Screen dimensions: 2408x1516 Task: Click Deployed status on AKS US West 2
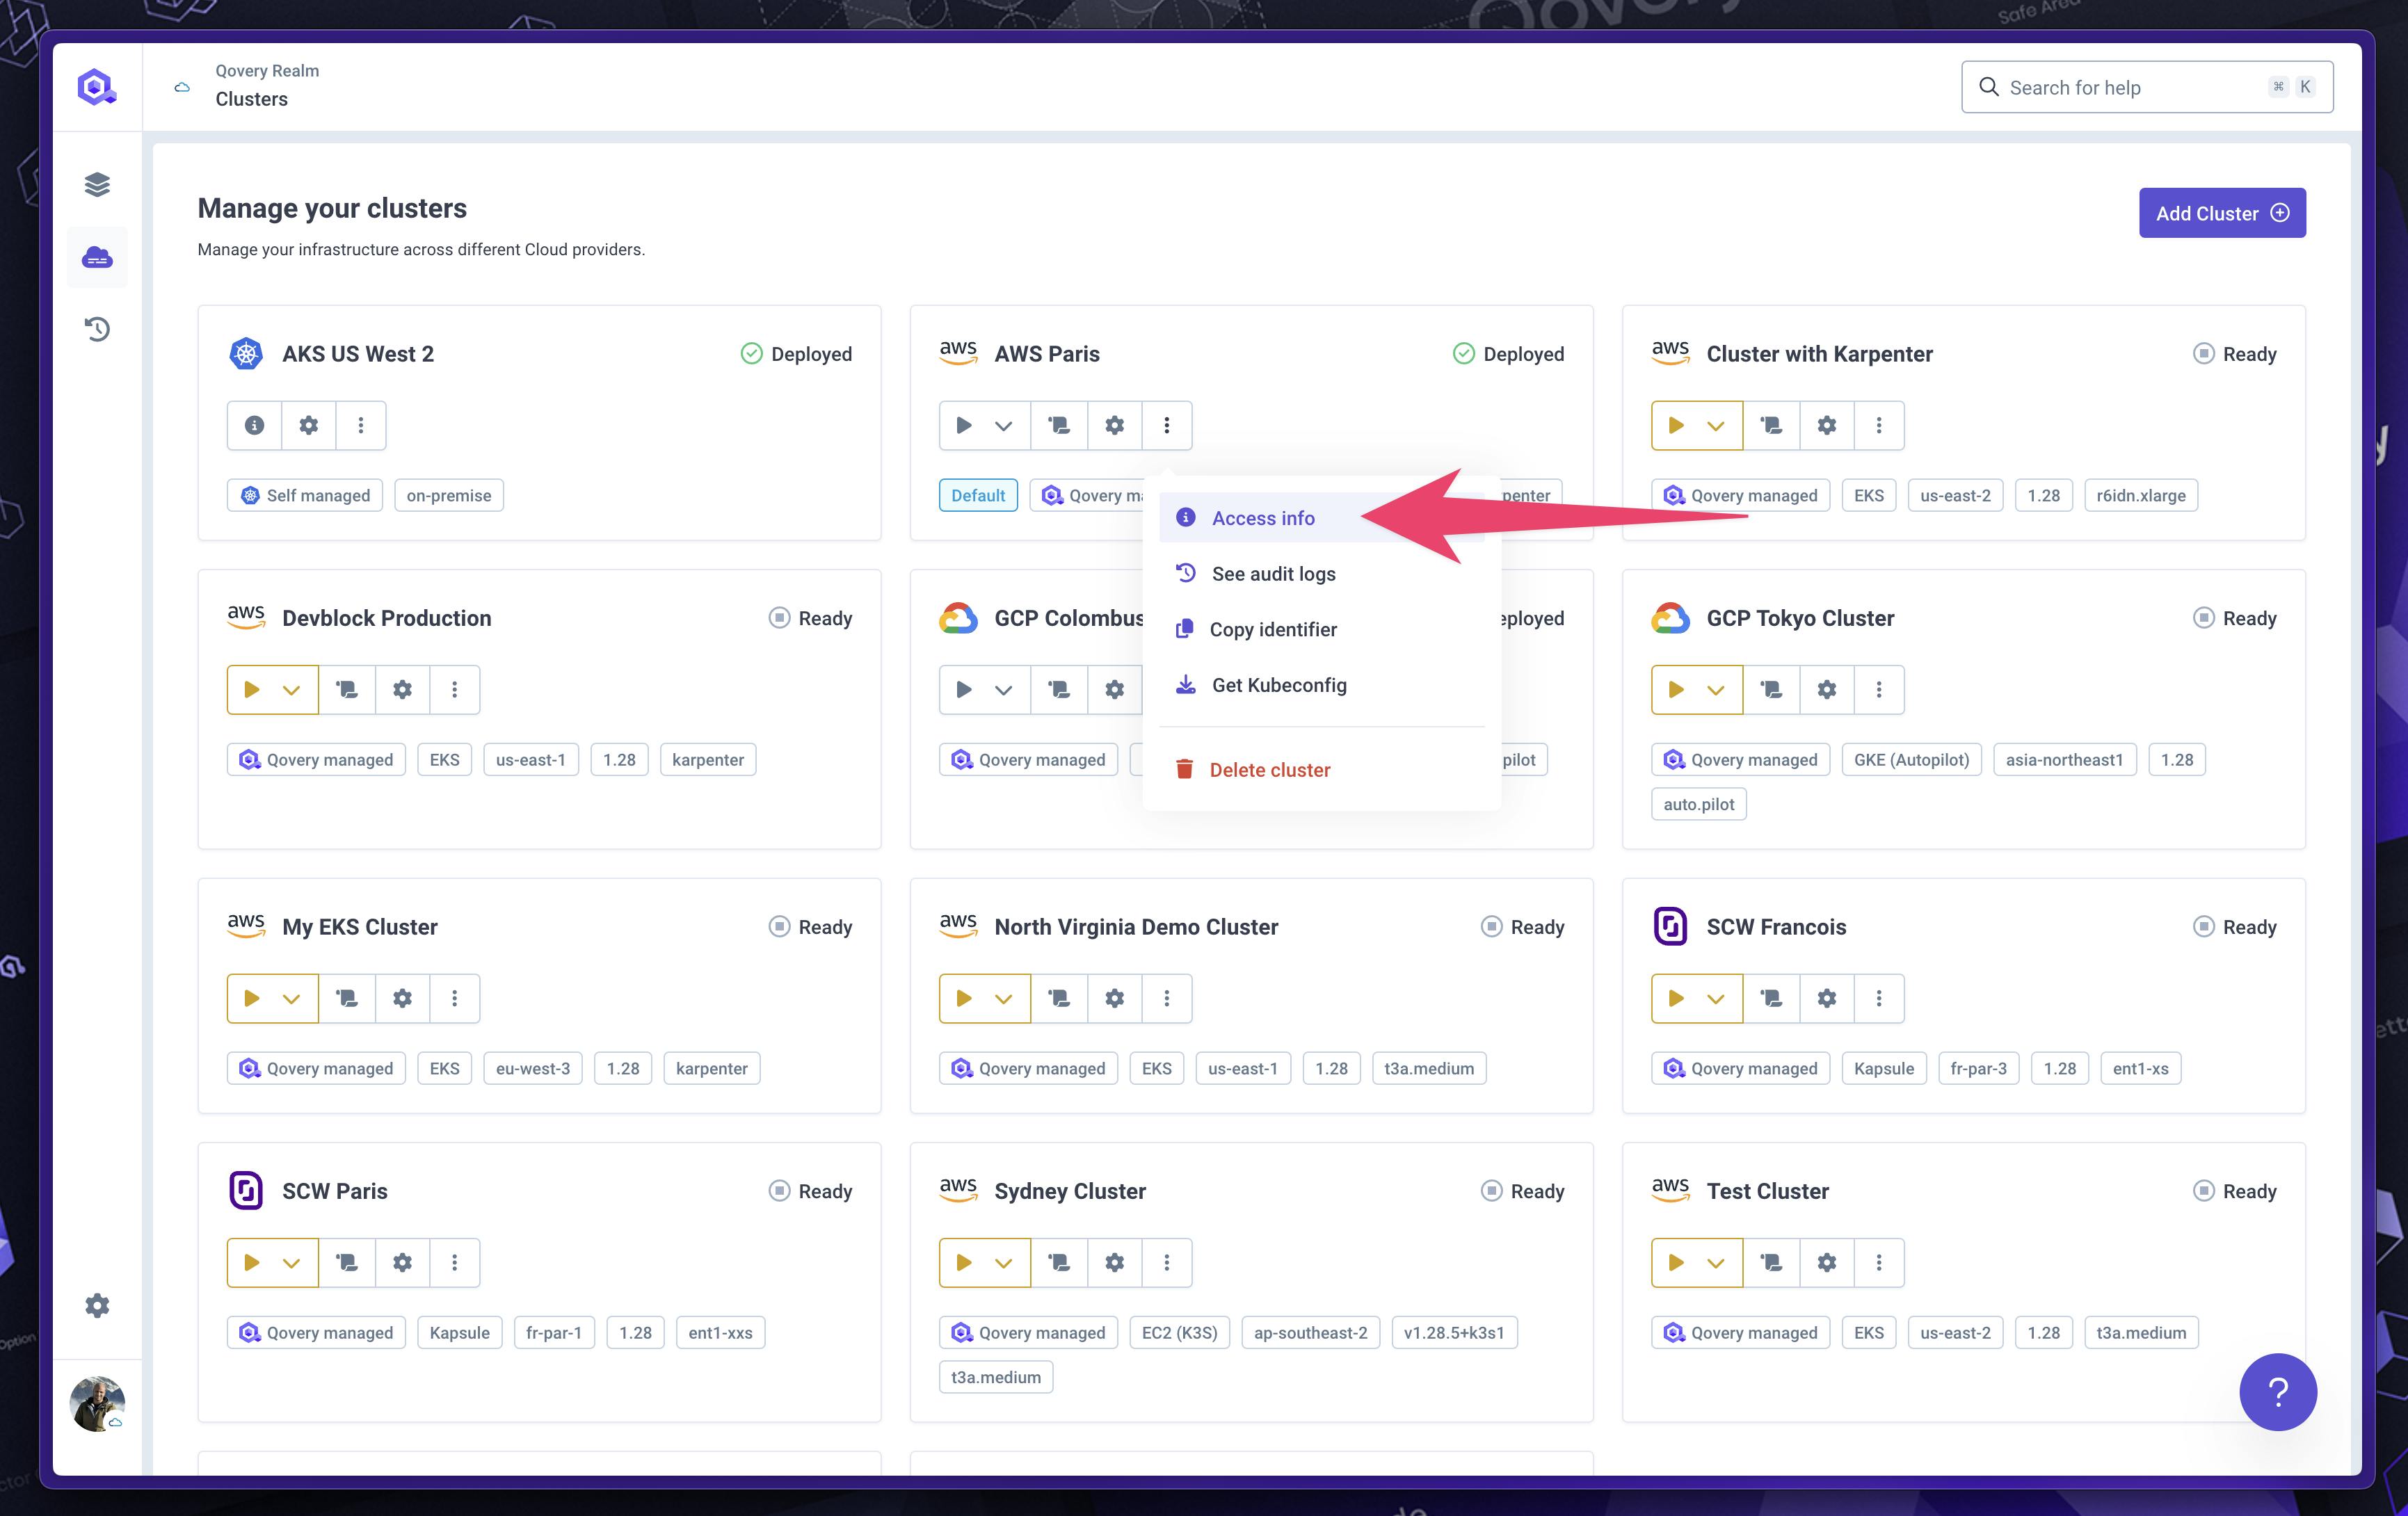(796, 354)
